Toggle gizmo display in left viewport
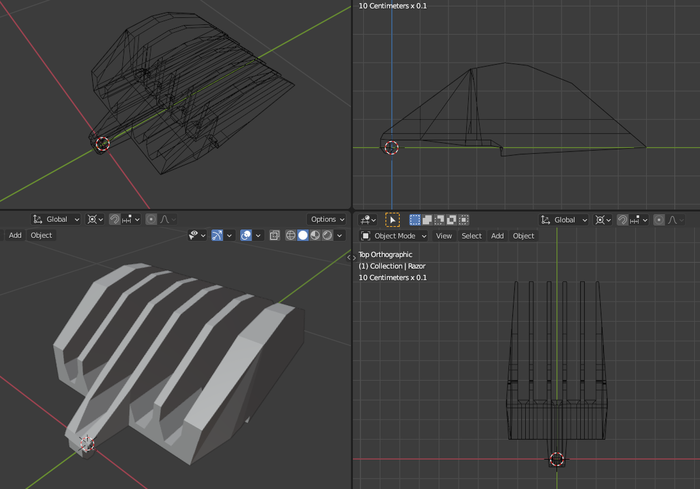Screen dimensions: 700x489 pyautogui.click(x=216, y=236)
